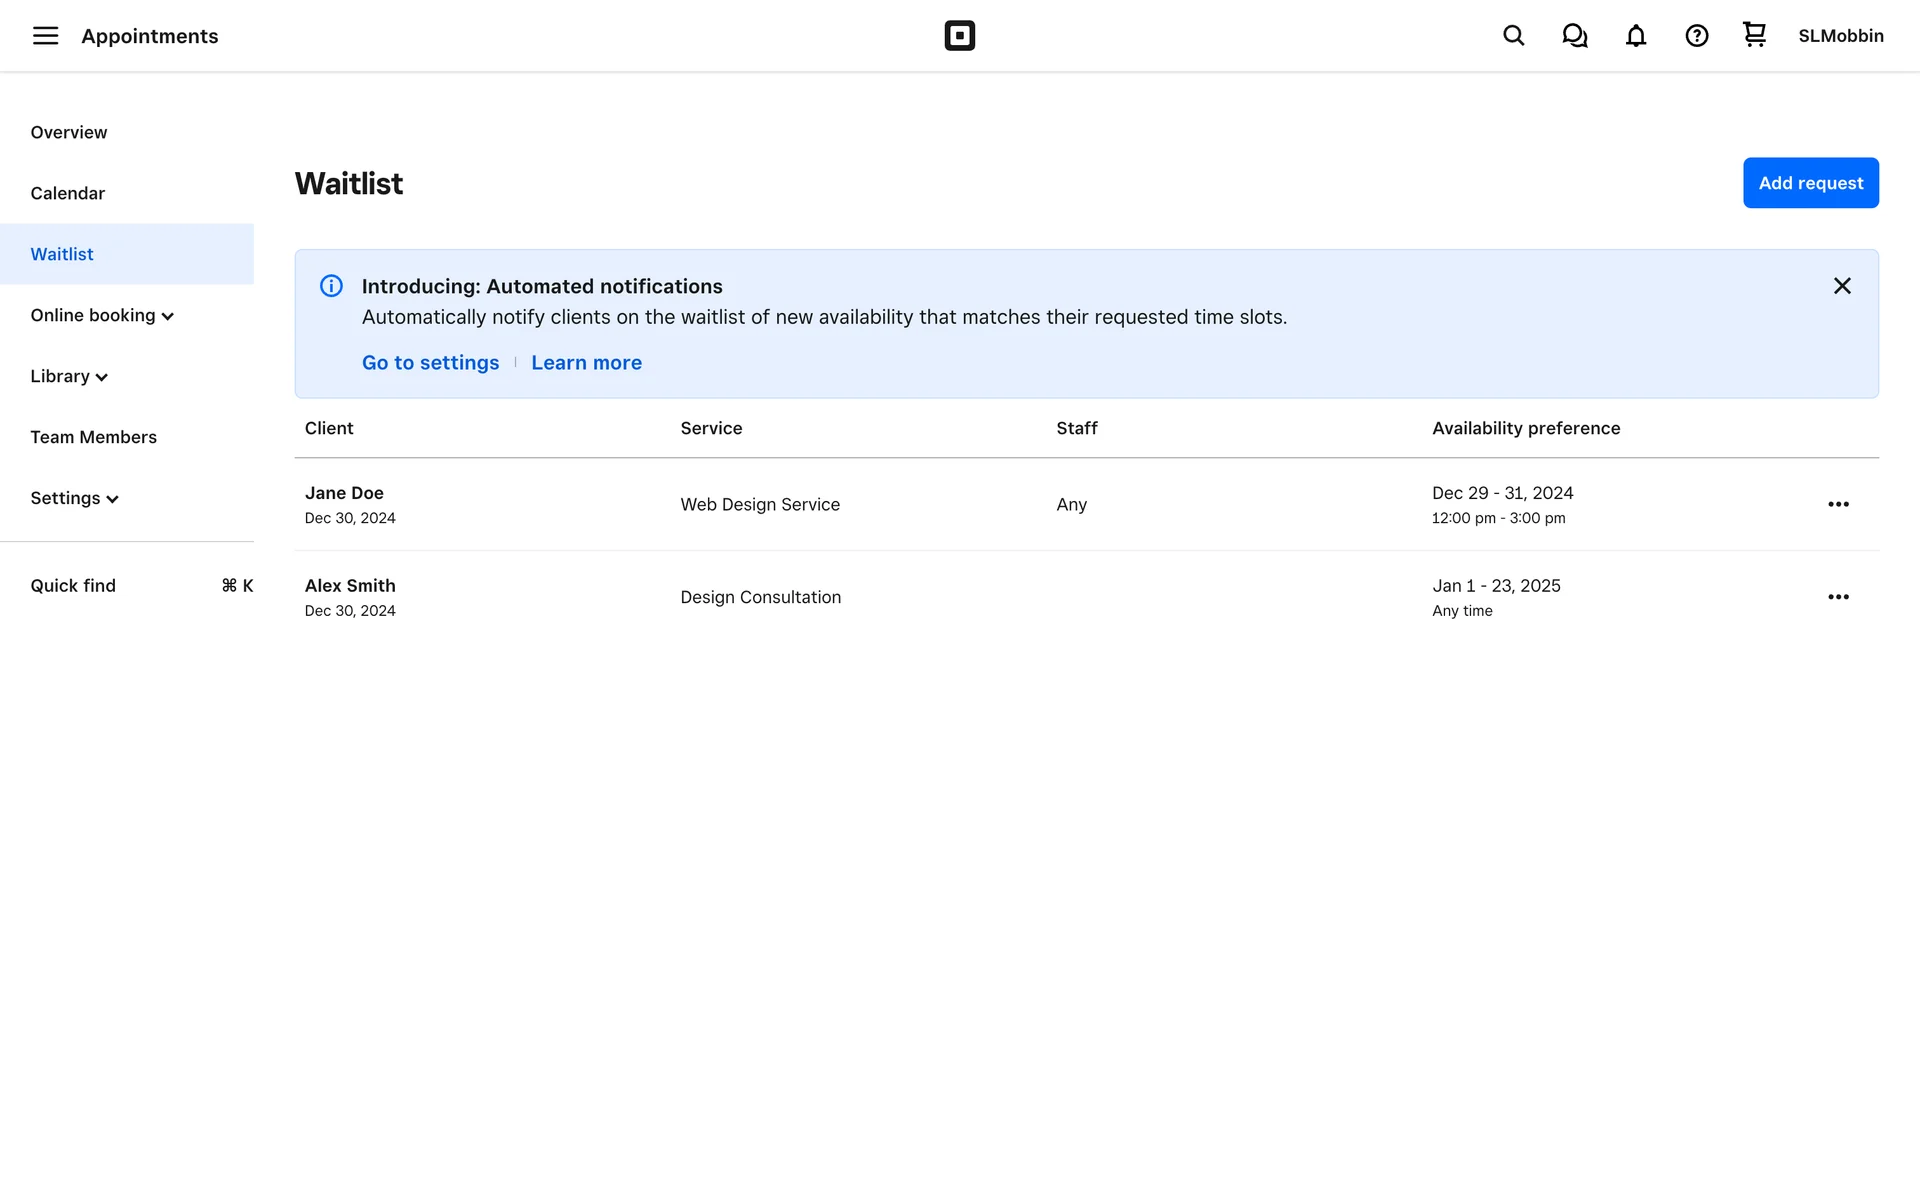Go to the Overview page

coord(68,132)
